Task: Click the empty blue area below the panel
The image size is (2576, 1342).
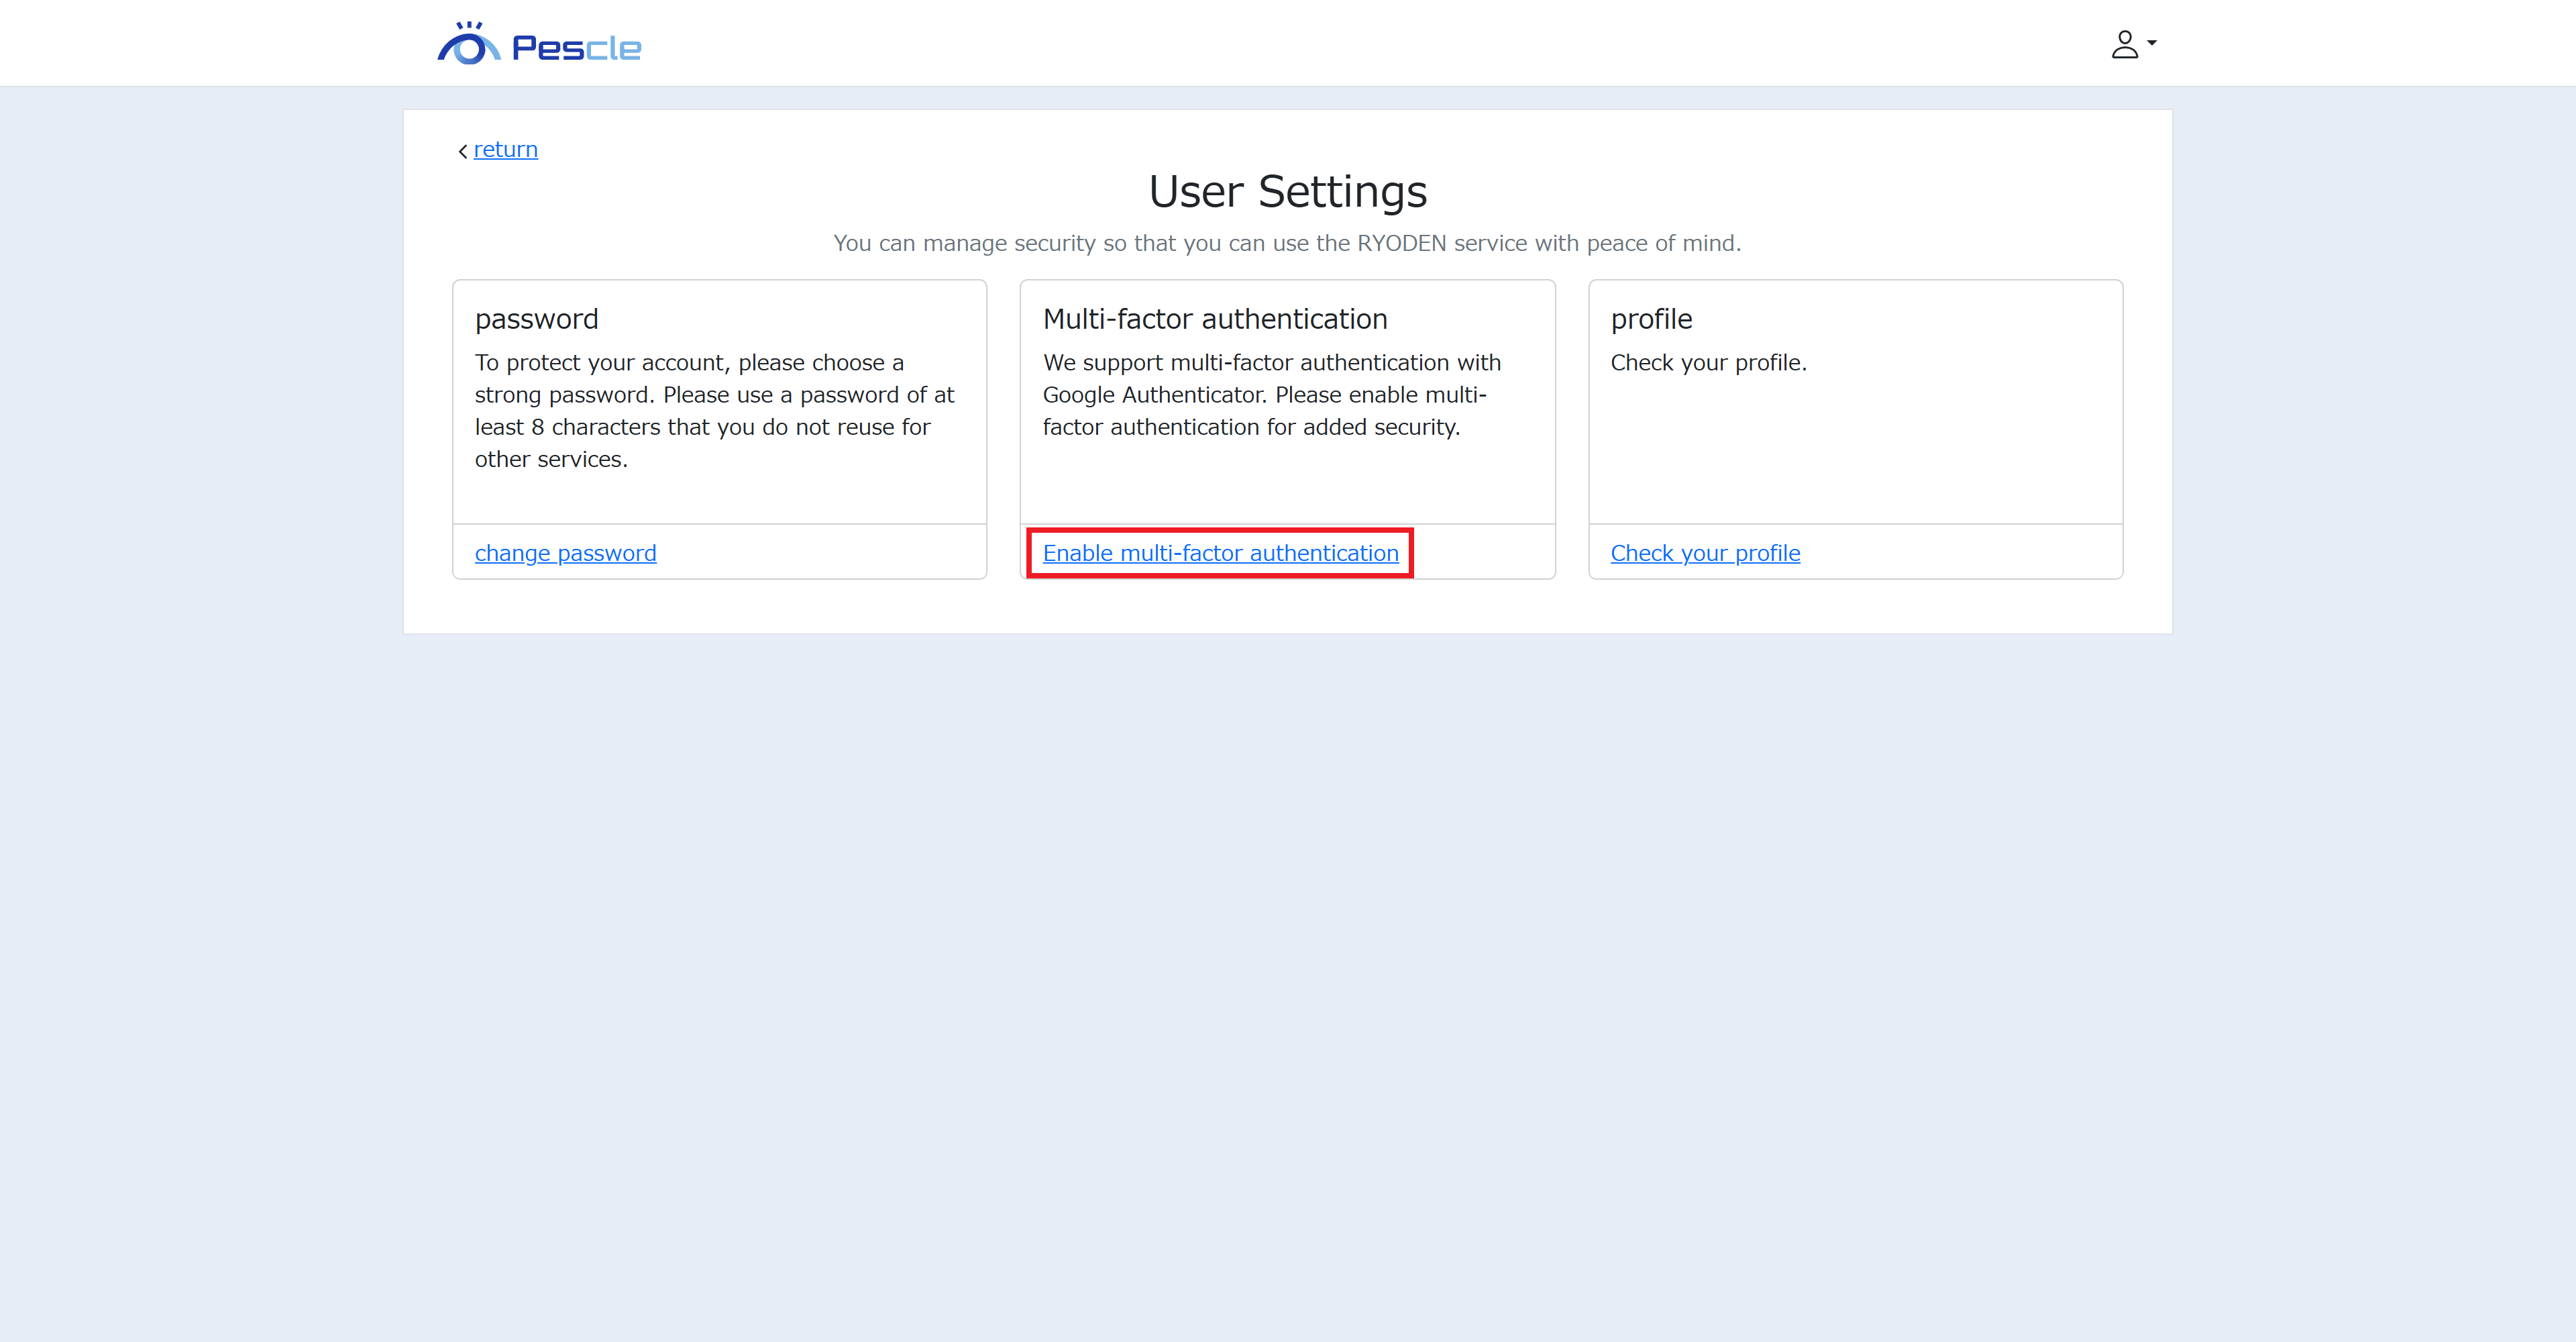Action: click(1287, 950)
